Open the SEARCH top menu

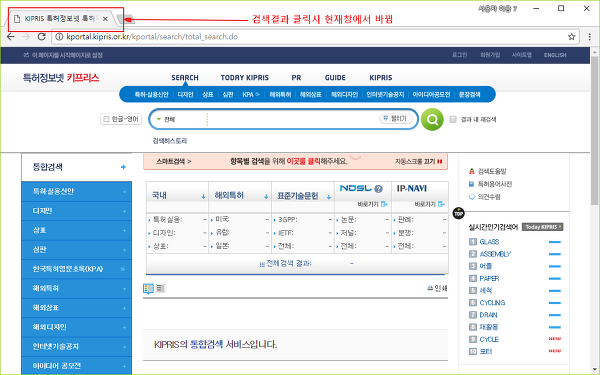click(x=185, y=78)
